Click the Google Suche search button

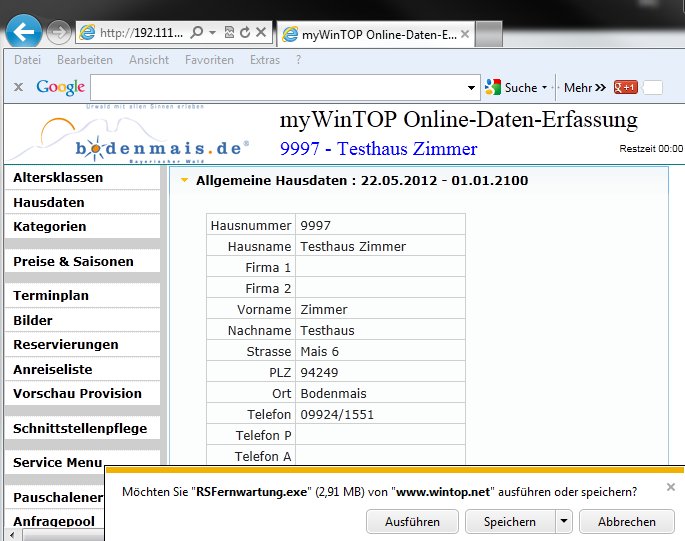(515, 87)
